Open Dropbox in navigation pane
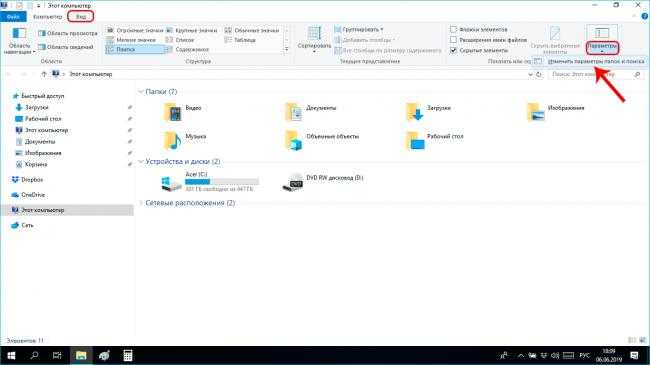 [27, 180]
